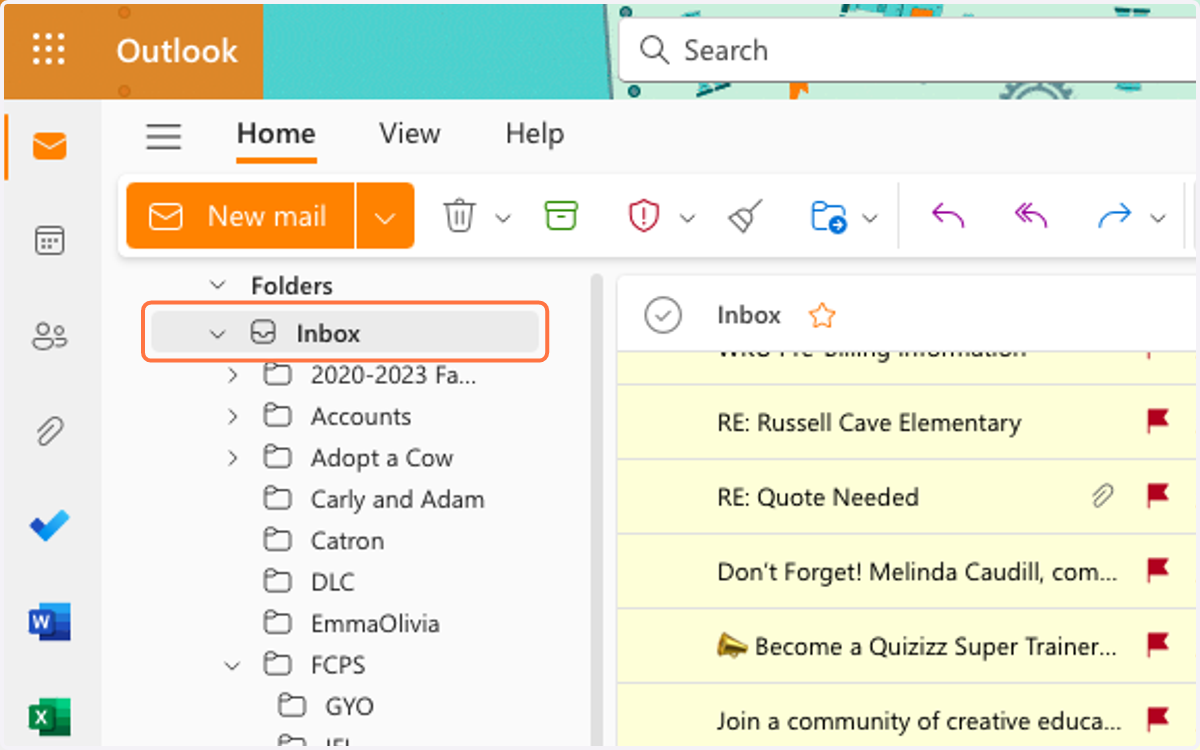The height and width of the screenshot is (750, 1200).
Task: Open the Carly and Adam folder
Action: coord(397,499)
